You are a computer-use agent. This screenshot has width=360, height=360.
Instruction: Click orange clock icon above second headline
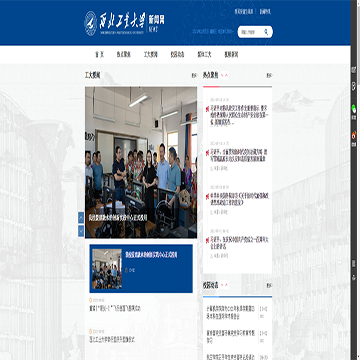[x=91, y=331]
